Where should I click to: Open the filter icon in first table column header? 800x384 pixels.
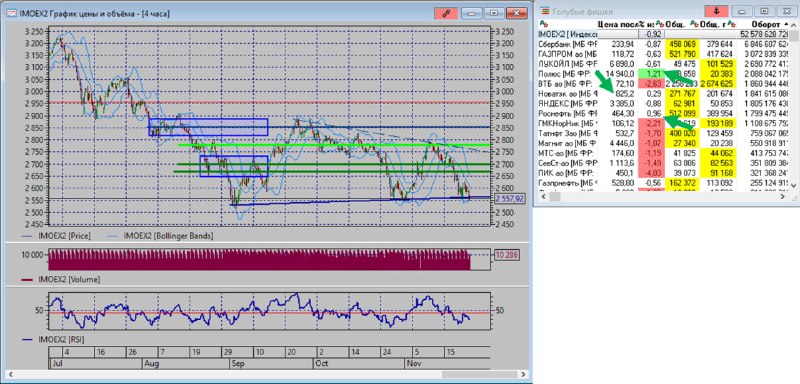pos(544,24)
